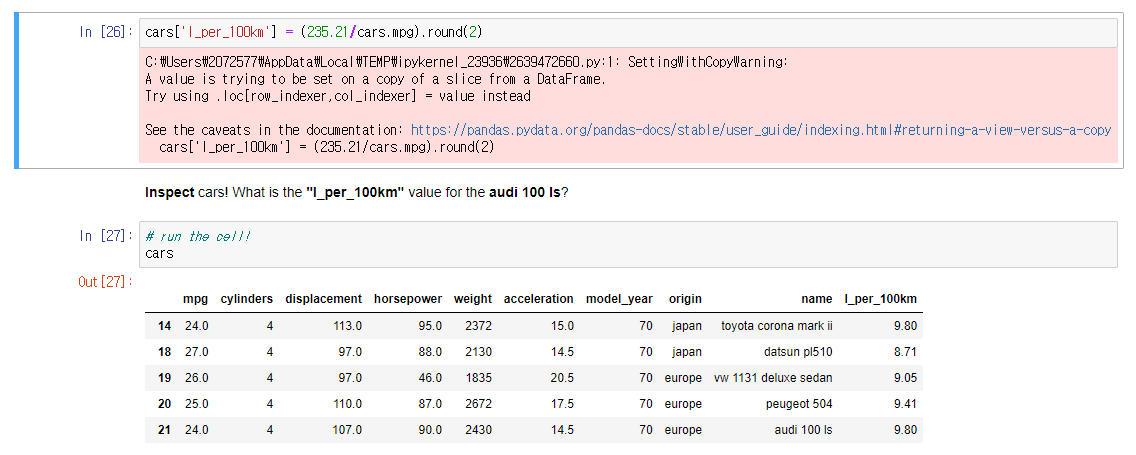Click weight value 2672
The height and width of the screenshot is (455, 1136).
(479, 404)
